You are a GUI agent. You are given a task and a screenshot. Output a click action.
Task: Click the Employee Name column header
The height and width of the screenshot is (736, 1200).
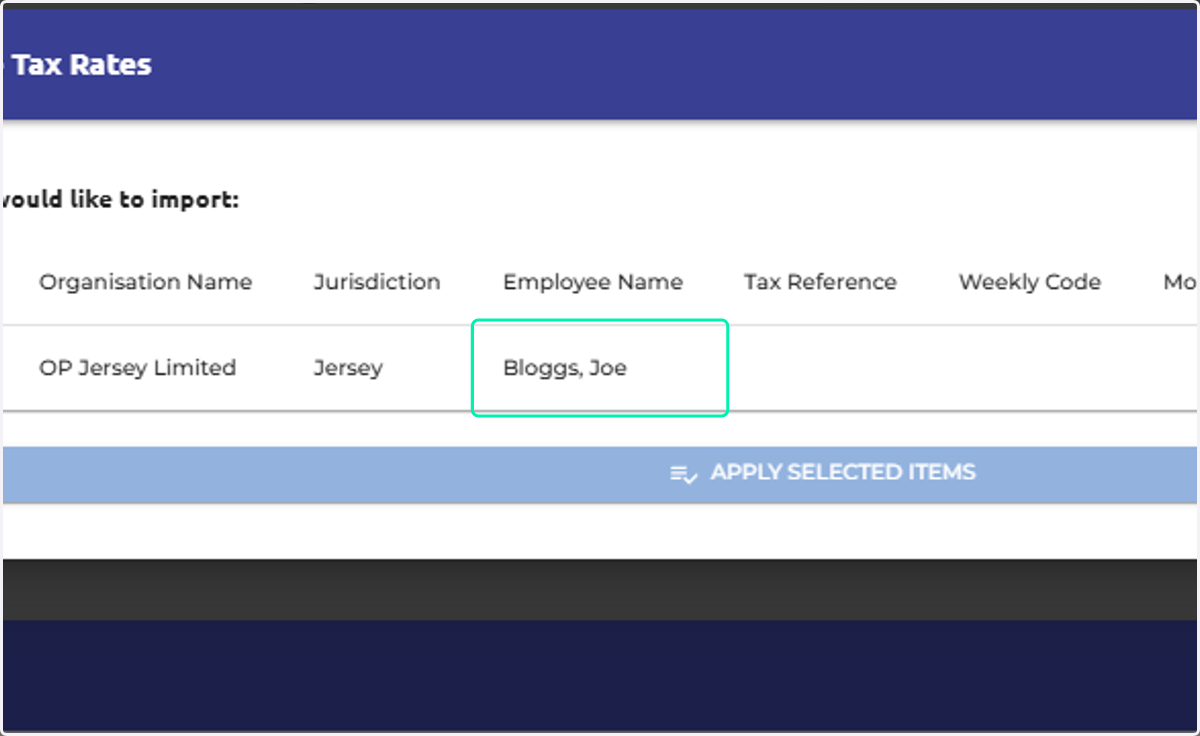pos(593,283)
